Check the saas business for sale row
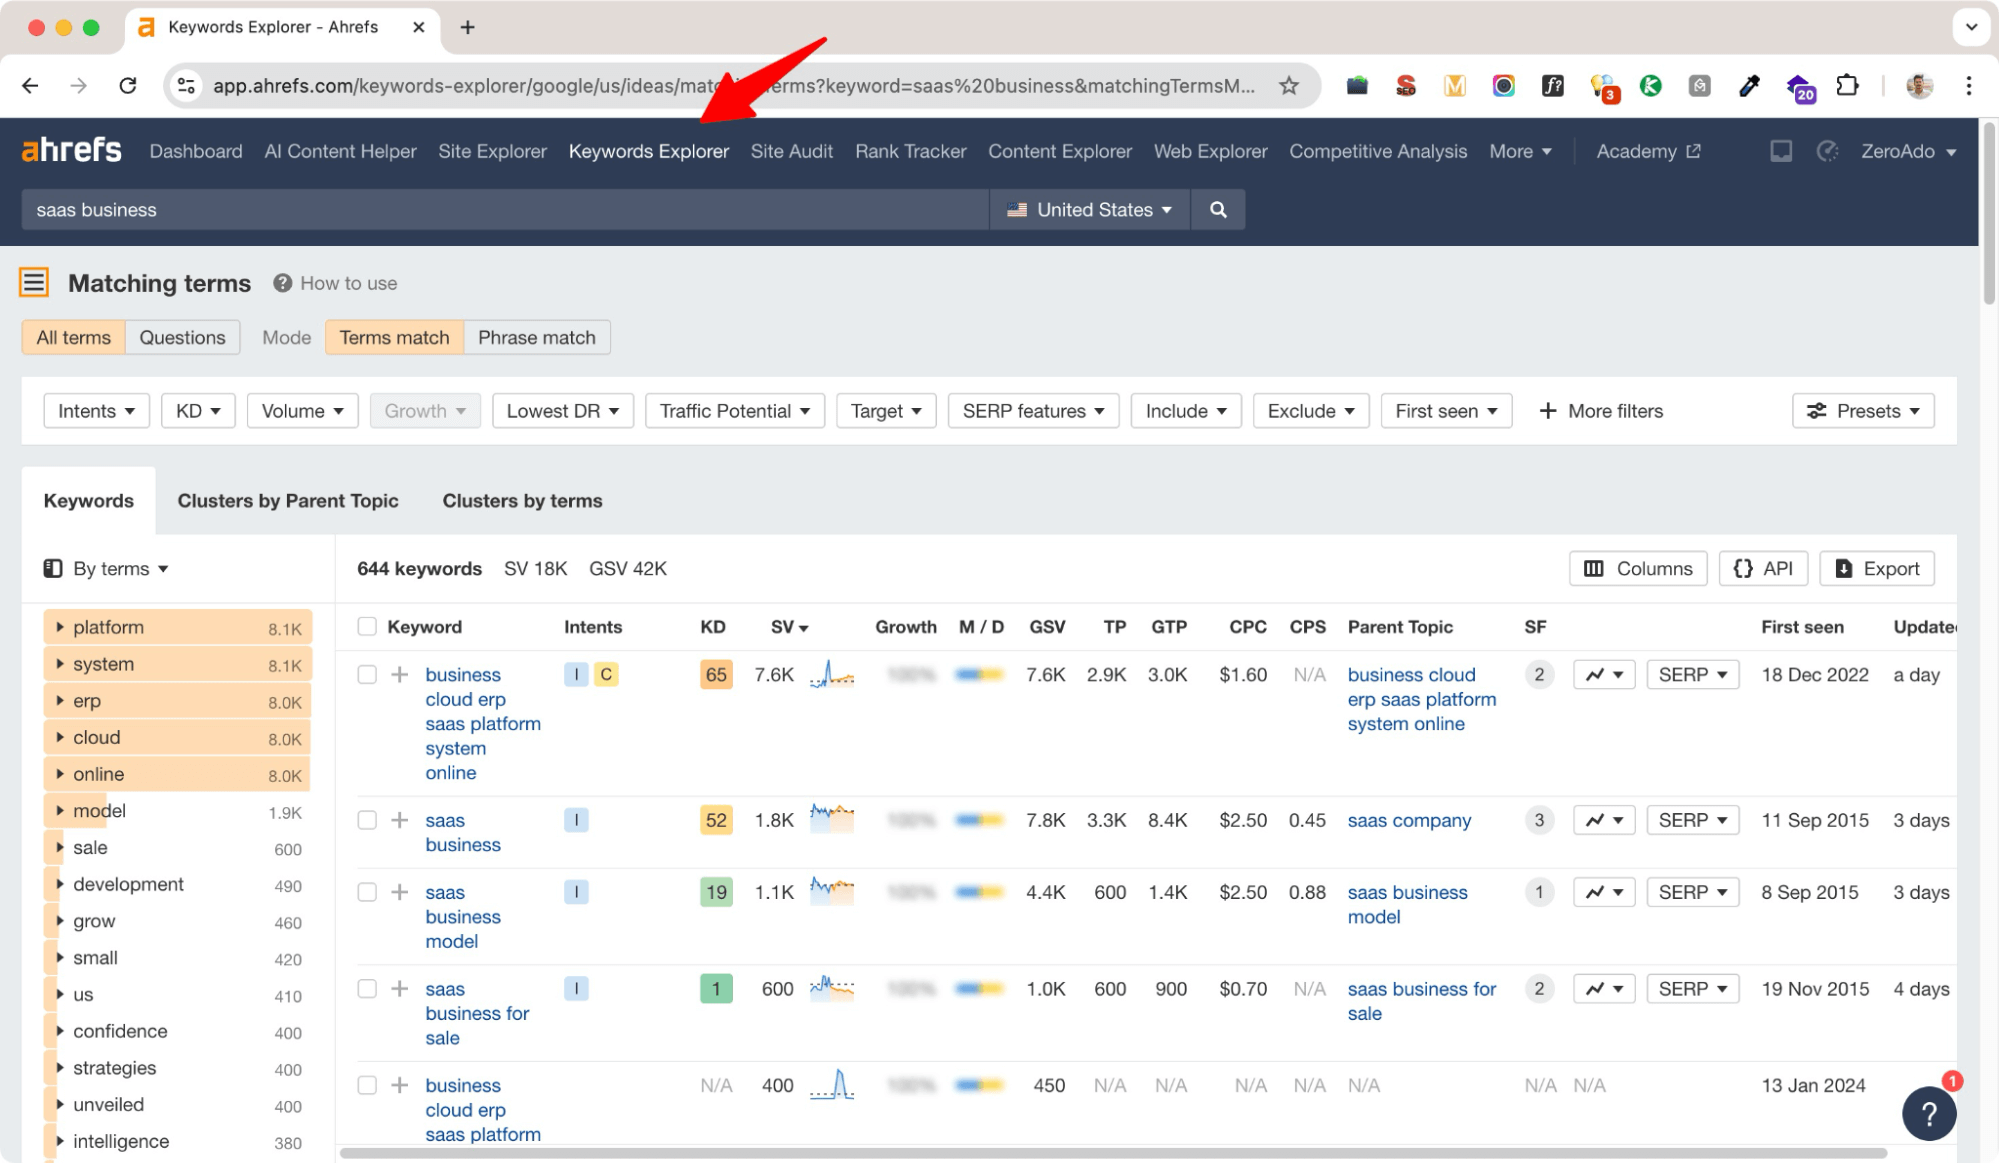Image resolution: width=1999 pixels, height=1163 pixels. coord(367,988)
